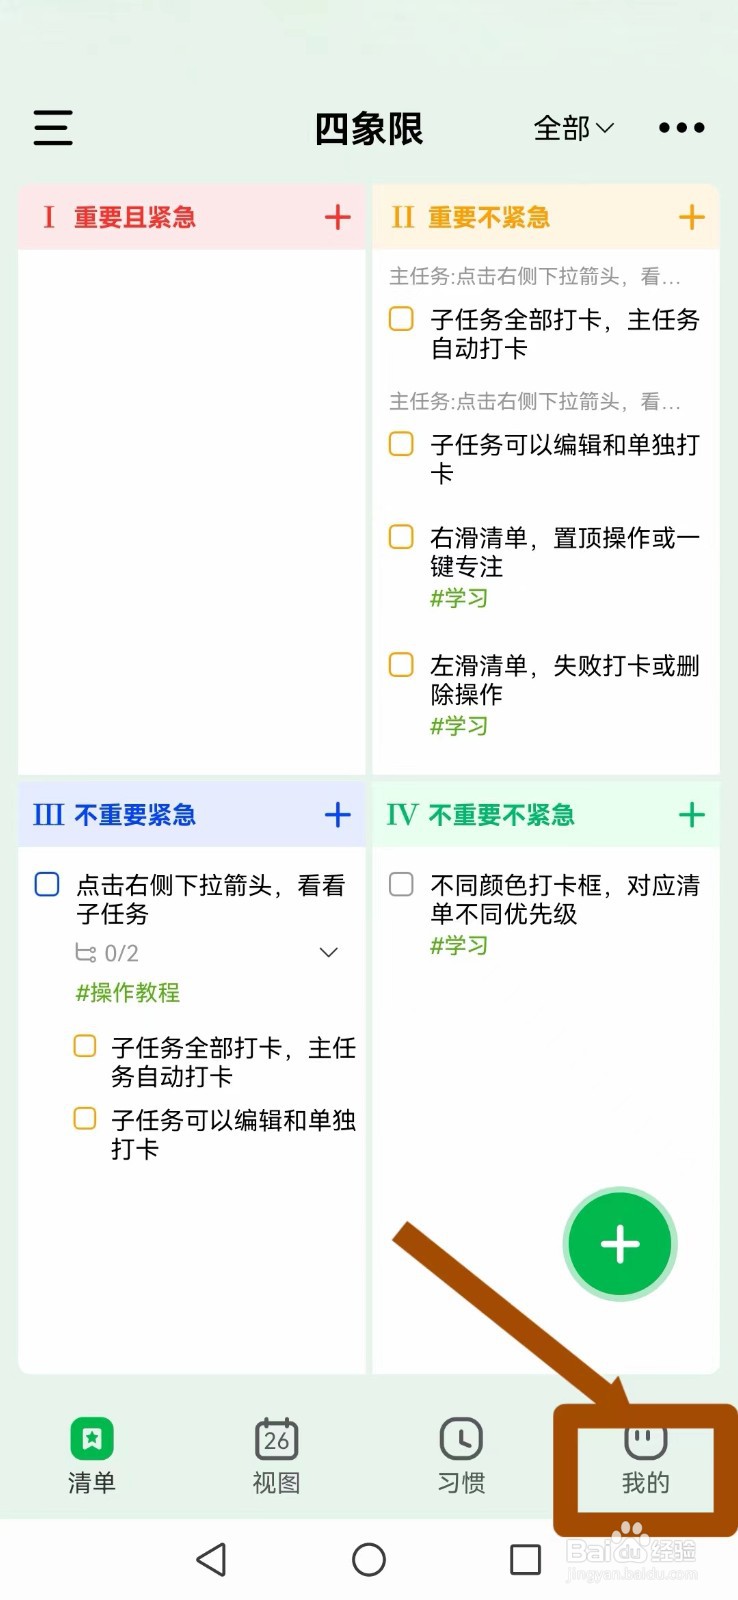Open the three-dot more options menu

click(x=681, y=128)
